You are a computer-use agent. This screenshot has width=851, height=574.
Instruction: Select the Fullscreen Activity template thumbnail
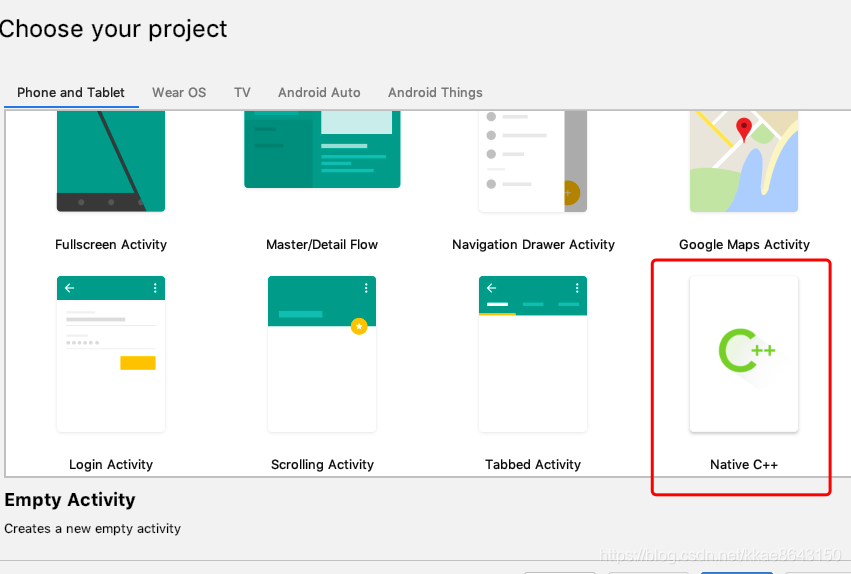click(111, 161)
